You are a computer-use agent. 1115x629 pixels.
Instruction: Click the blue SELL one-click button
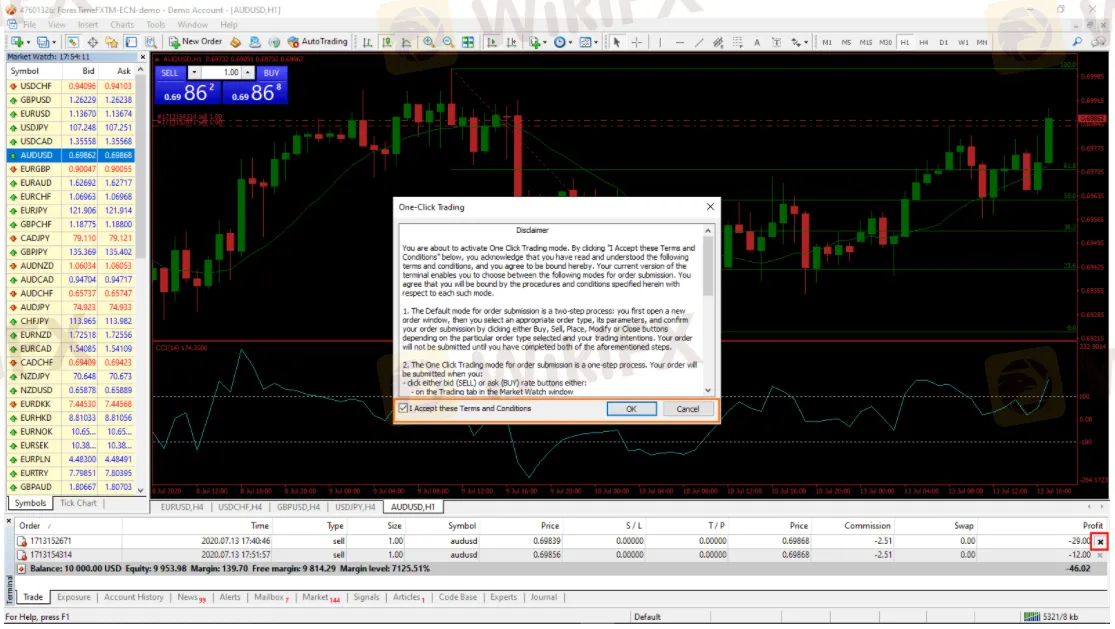tap(170, 72)
